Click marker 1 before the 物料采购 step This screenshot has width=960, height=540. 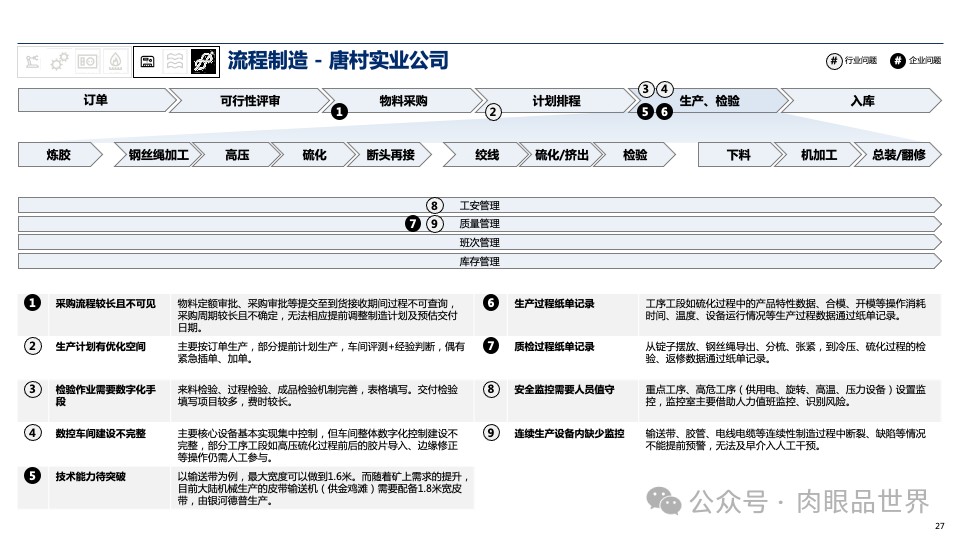(x=339, y=111)
